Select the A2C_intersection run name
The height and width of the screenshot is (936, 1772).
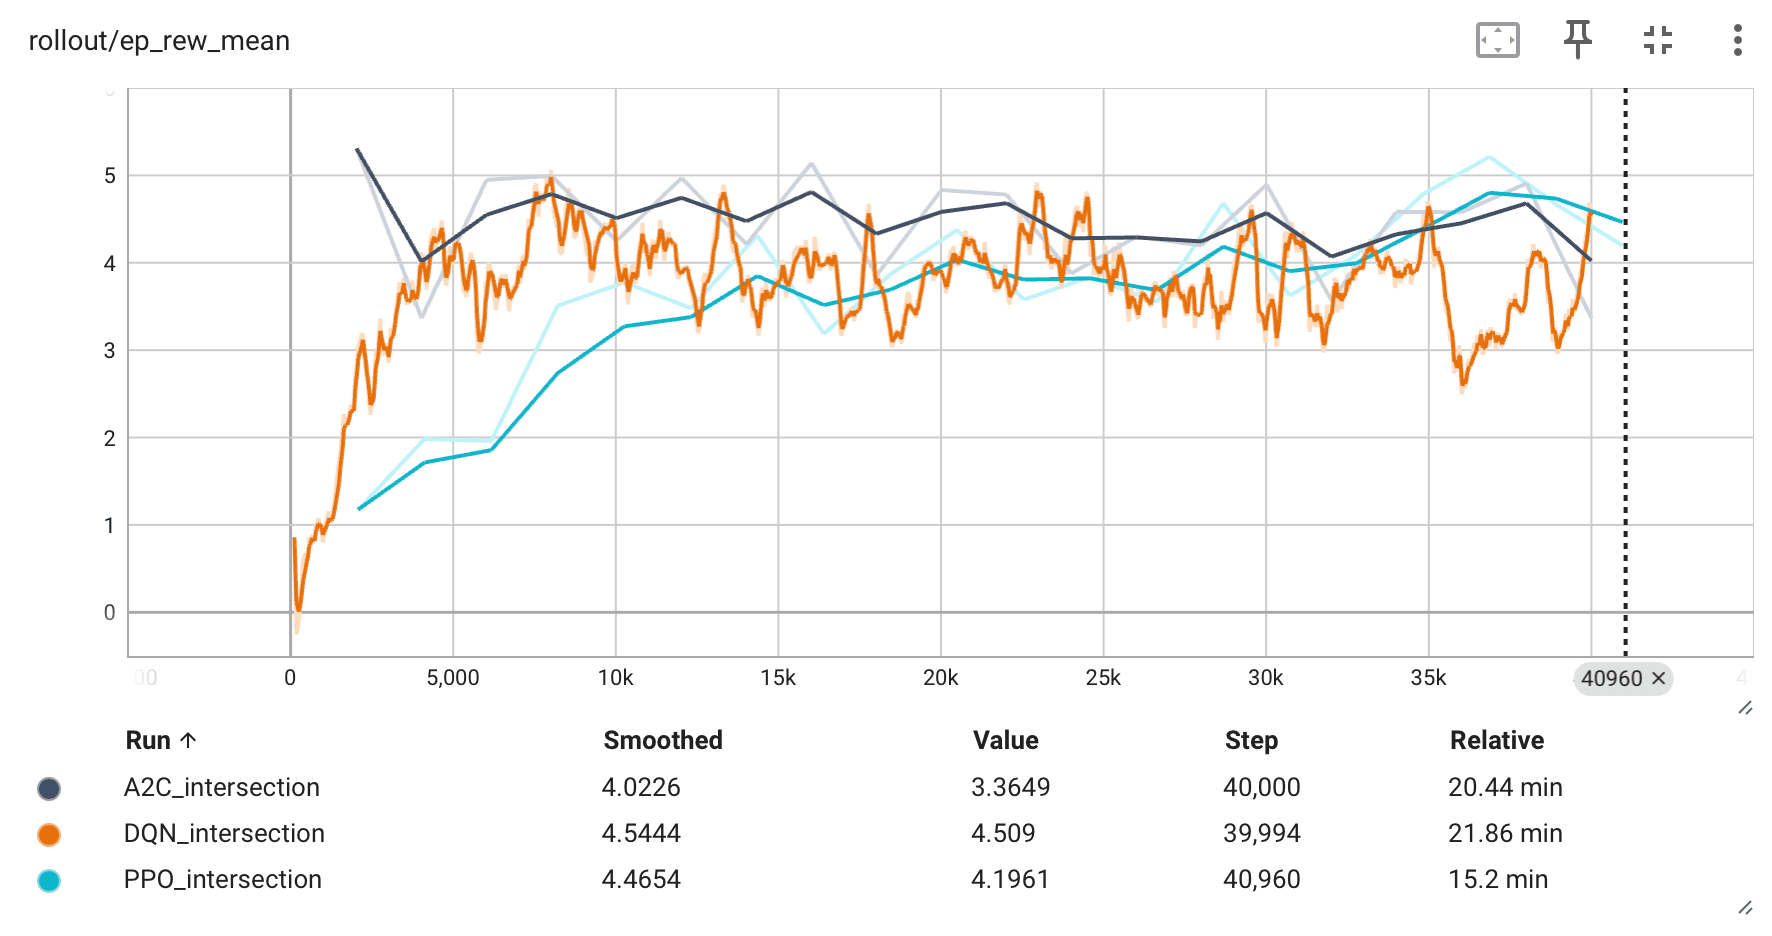pyautogui.click(x=222, y=787)
